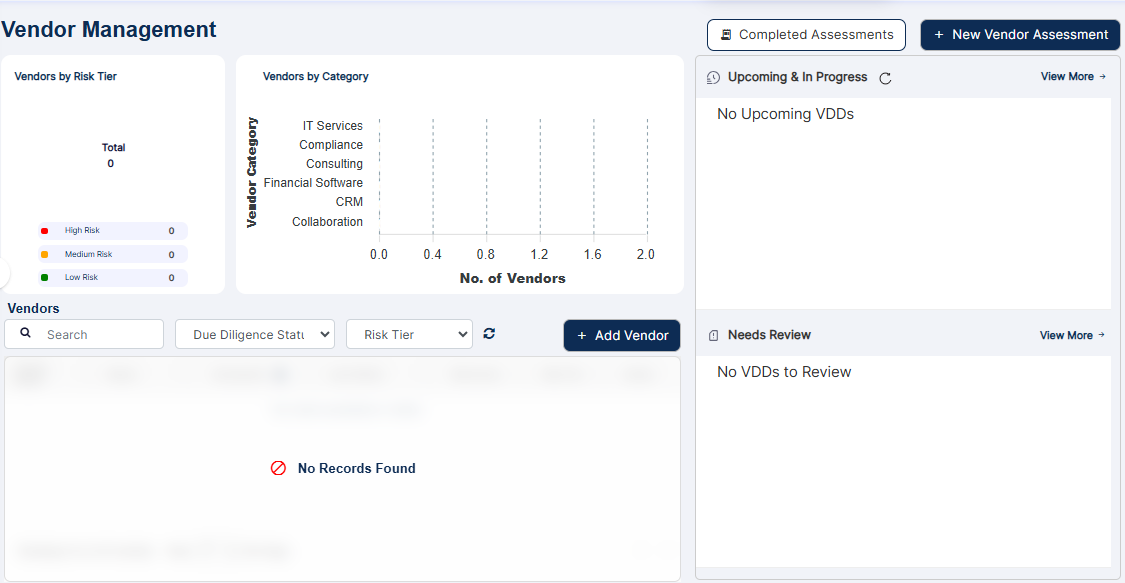Click the reload icon beside Upcoming & In Progress
Screen dimensions: 1125x583
(x=884, y=77)
